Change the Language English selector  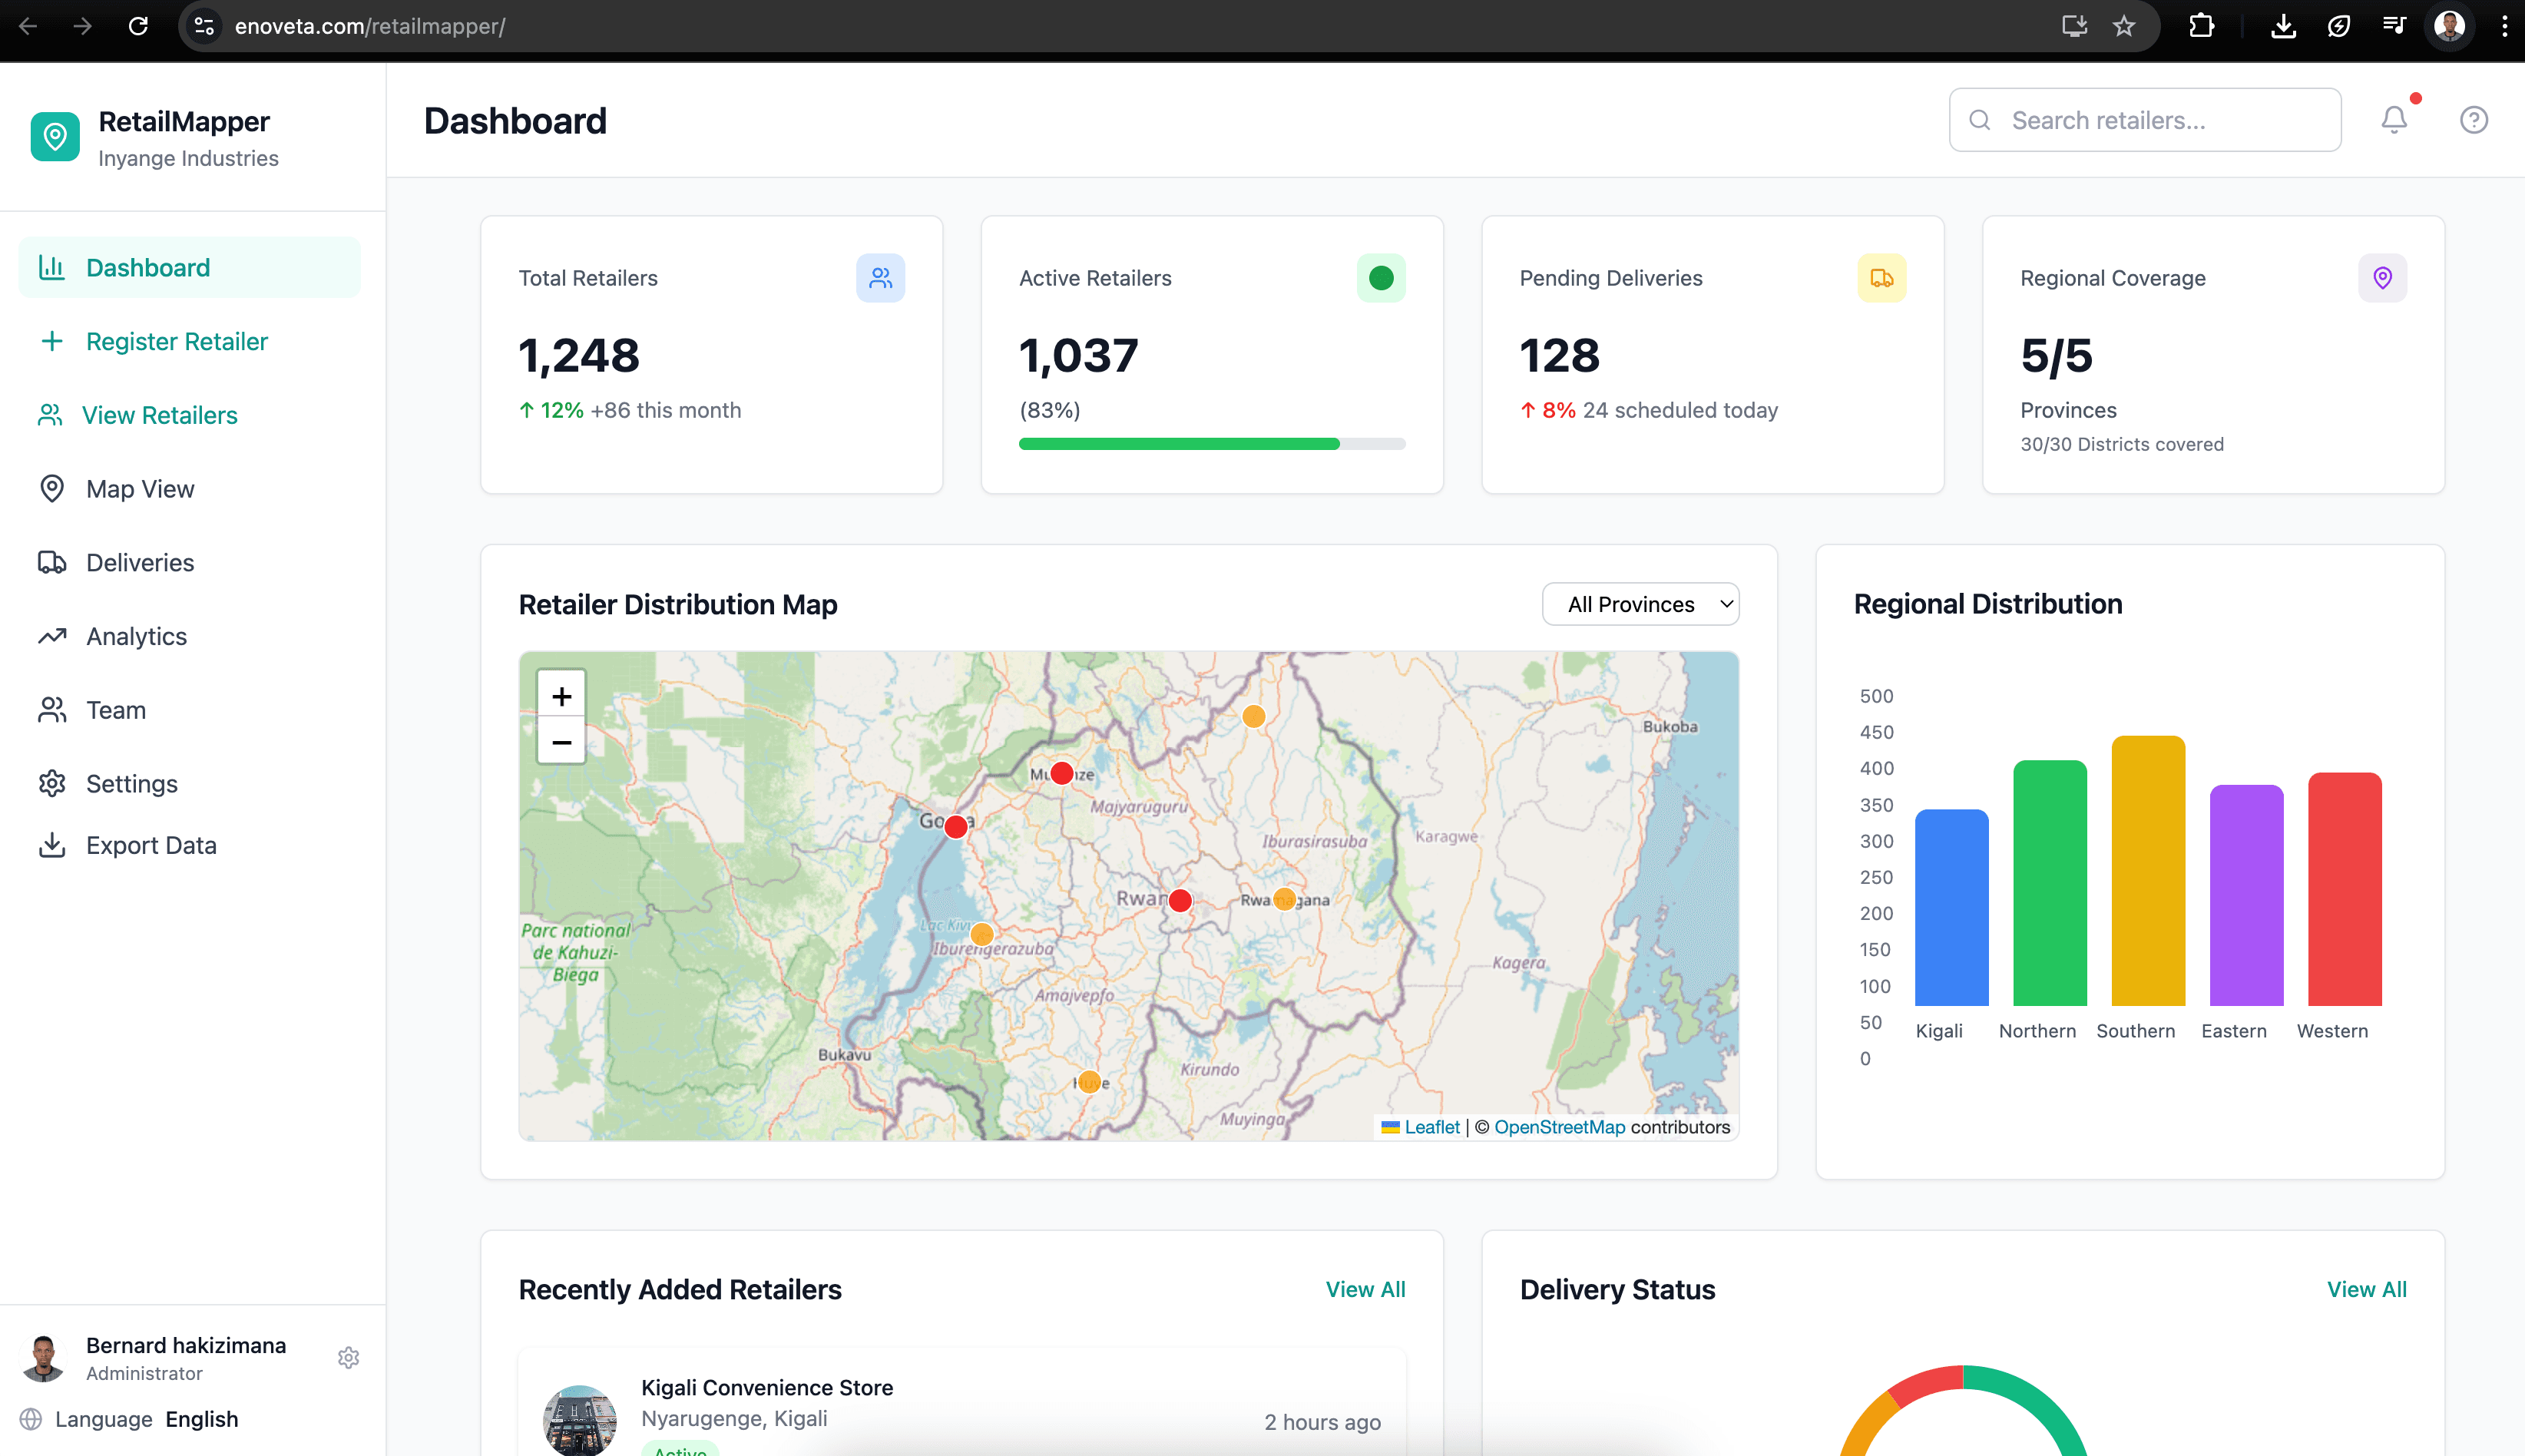[202, 1419]
